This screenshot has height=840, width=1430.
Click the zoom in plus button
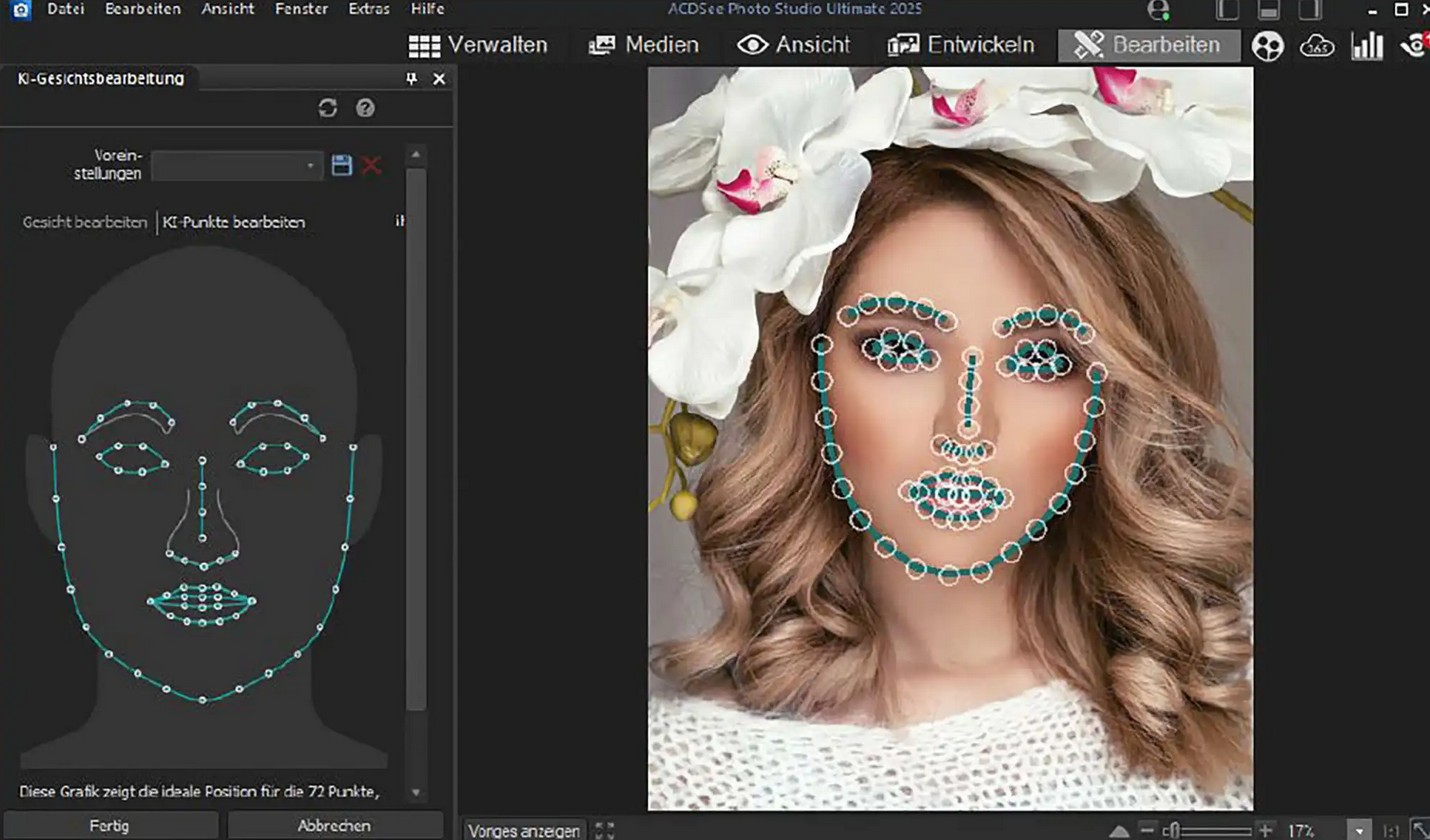pyautogui.click(x=1266, y=830)
